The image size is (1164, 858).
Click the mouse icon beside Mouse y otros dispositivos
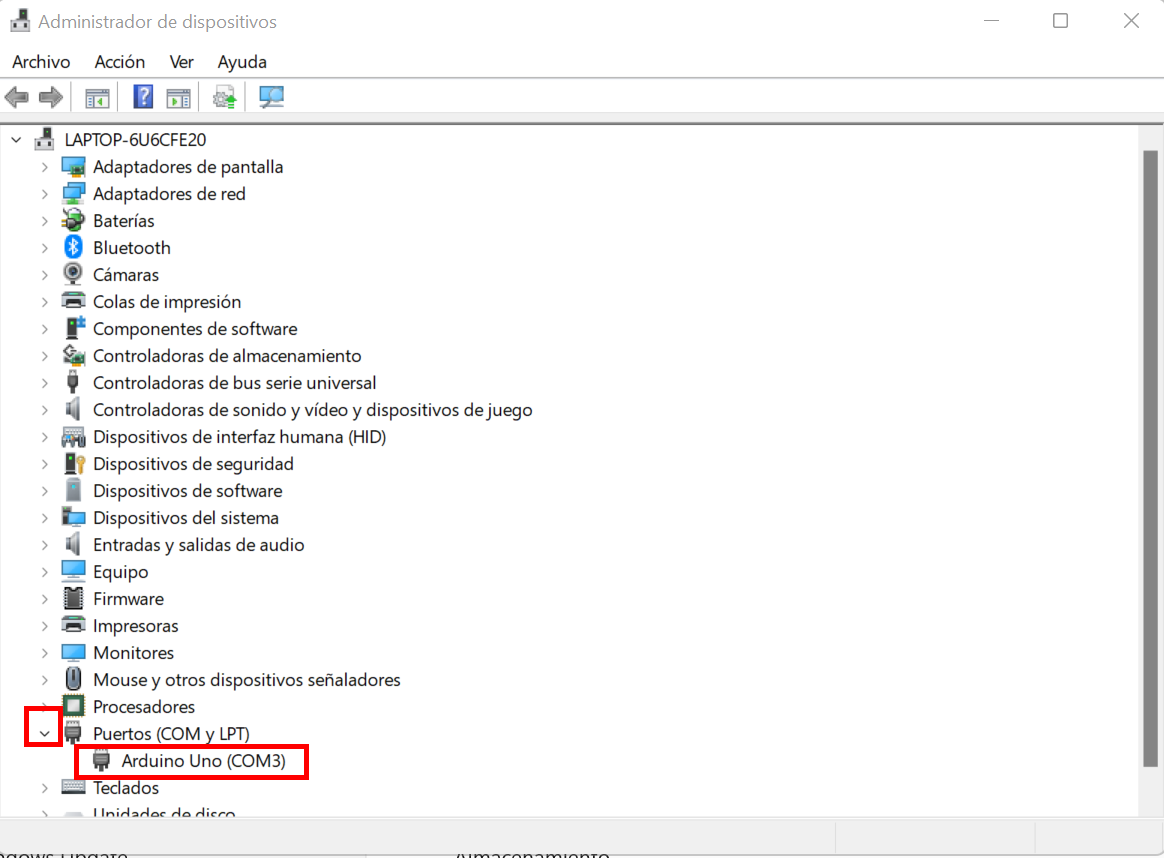pos(73,679)
